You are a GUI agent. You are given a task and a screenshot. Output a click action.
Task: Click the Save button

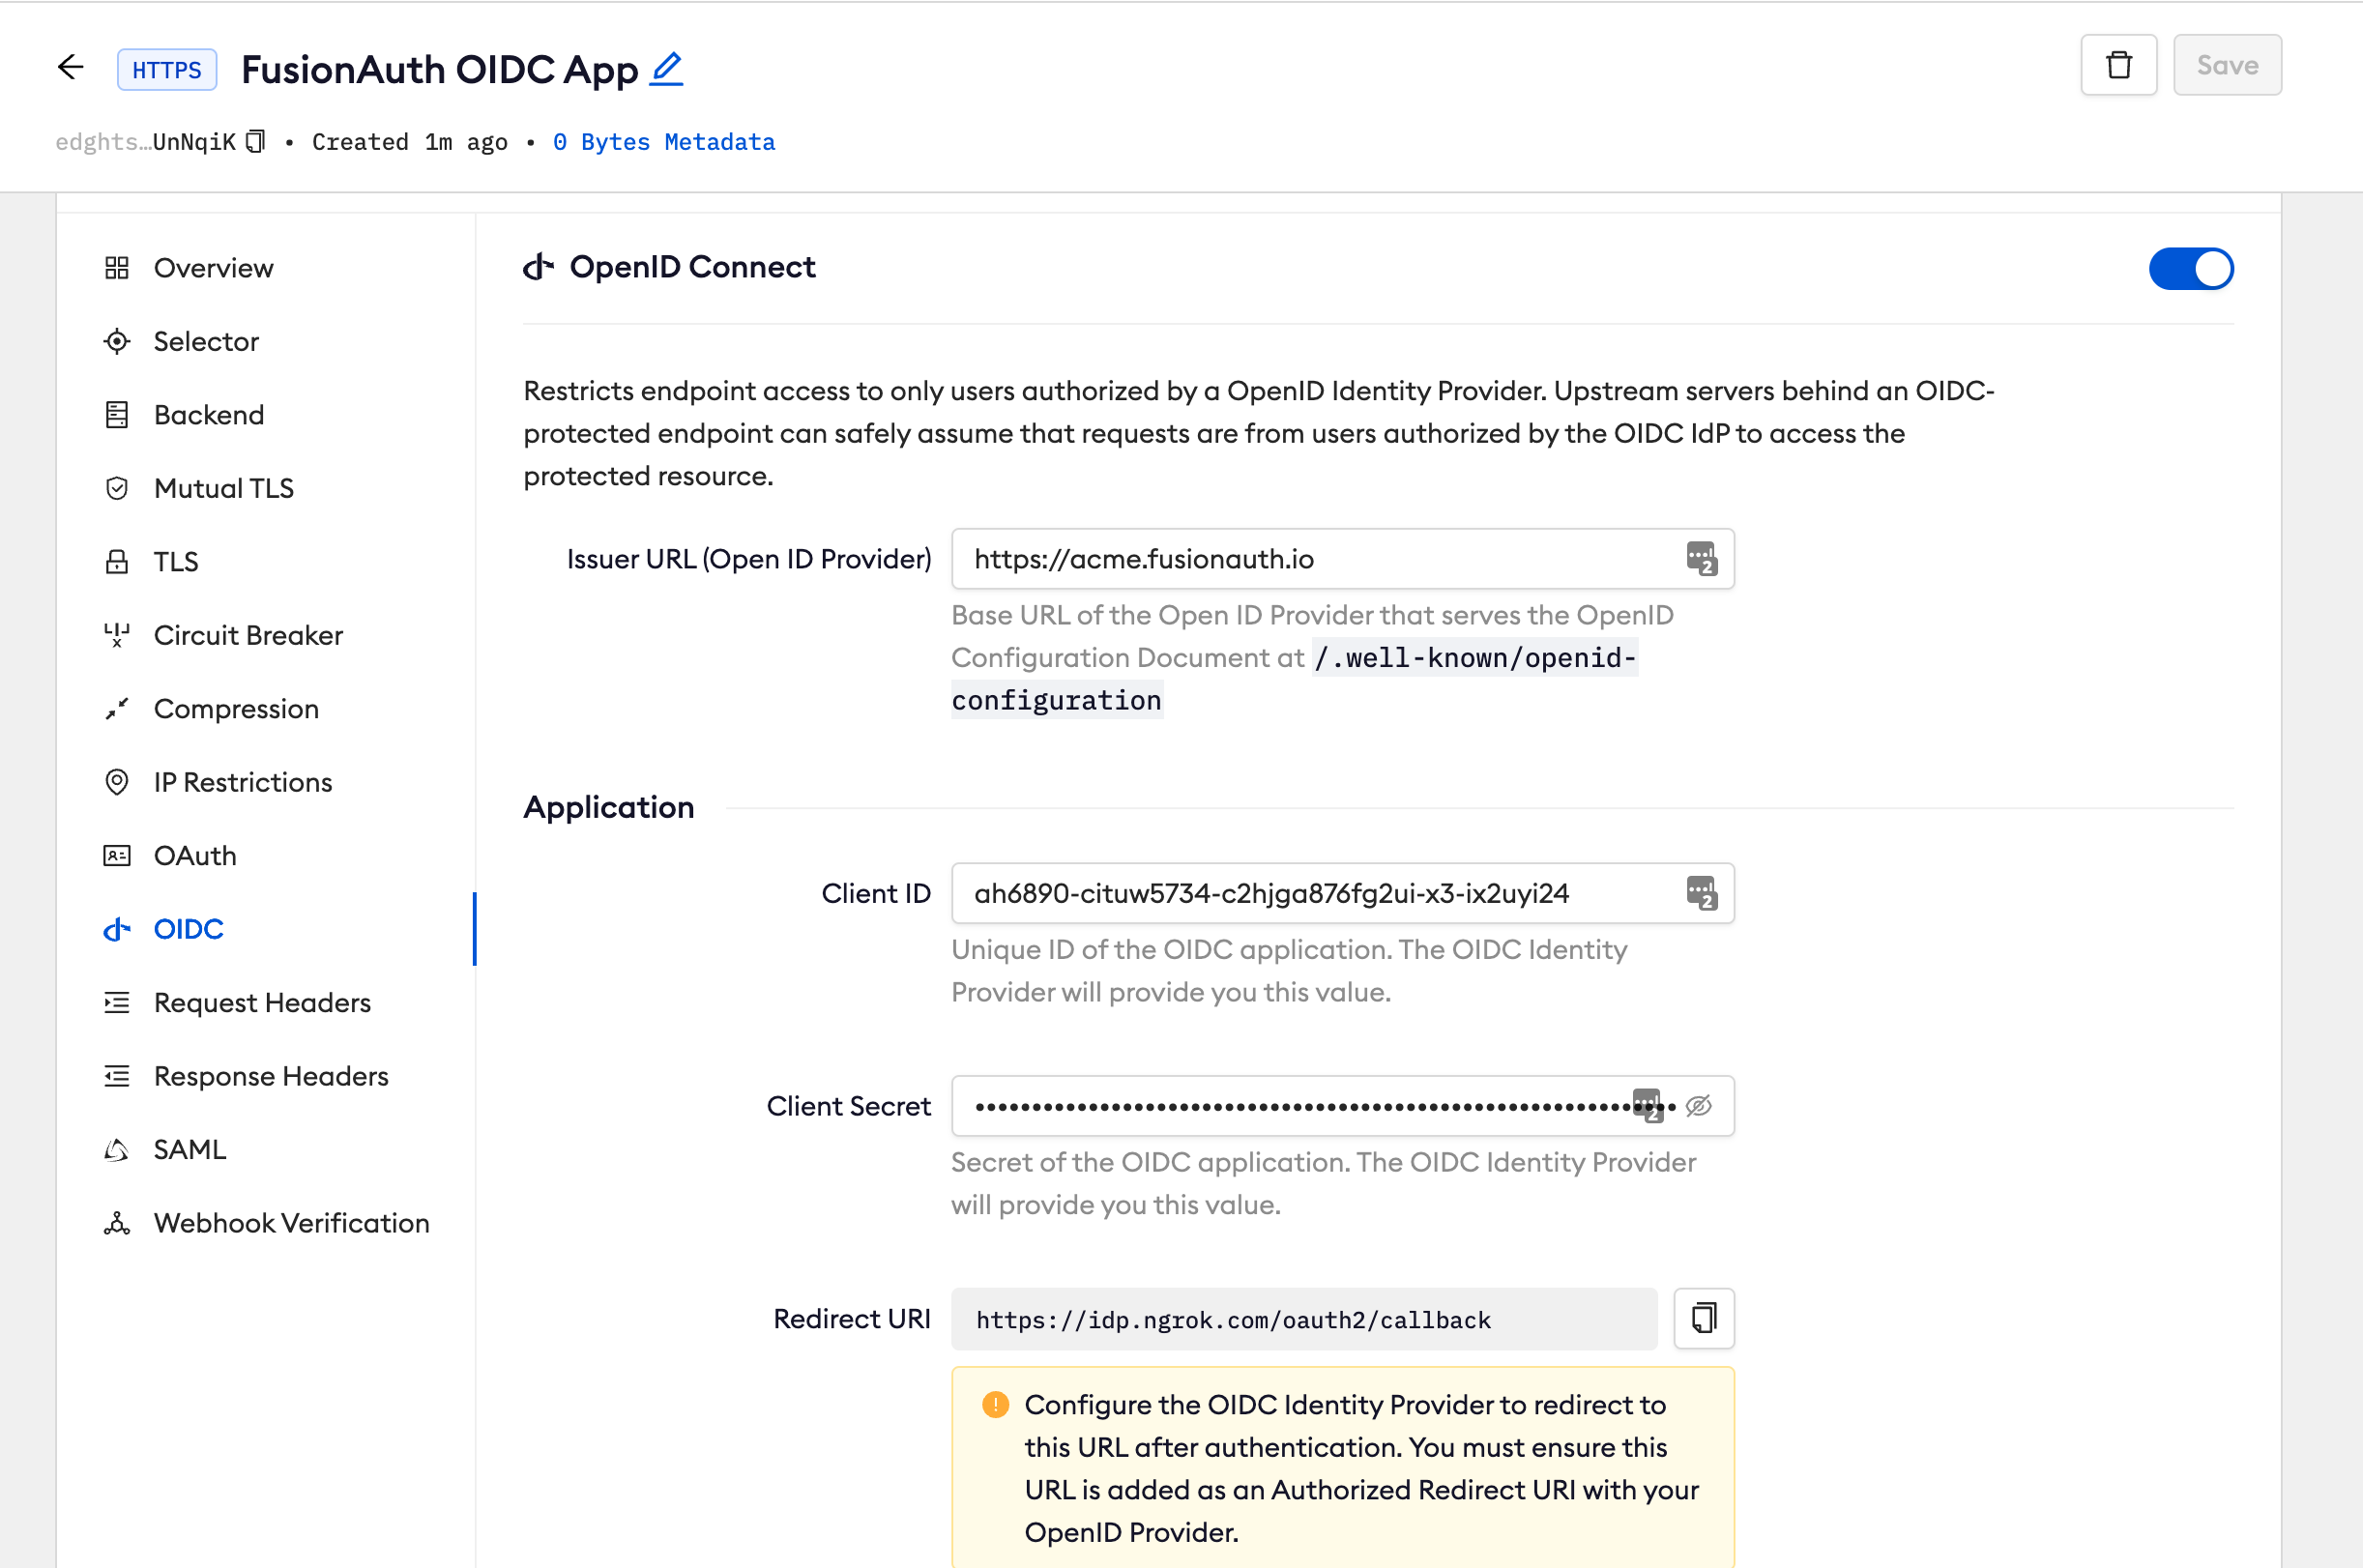point(2226,64)
